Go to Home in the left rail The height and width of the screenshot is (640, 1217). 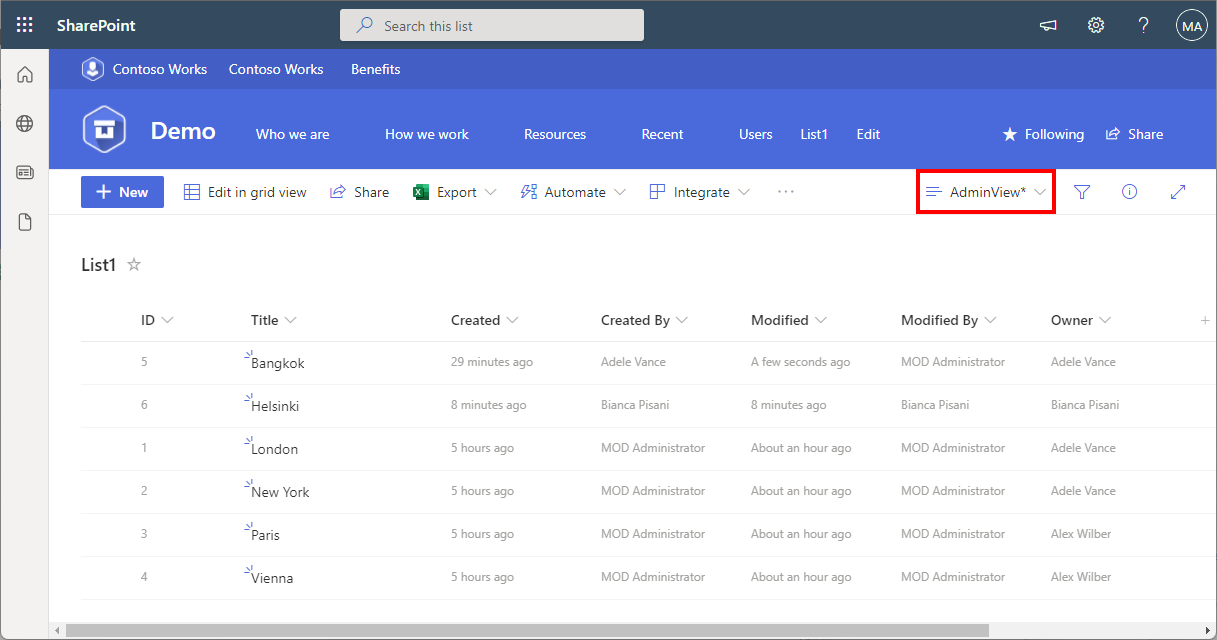coord(25,75)
